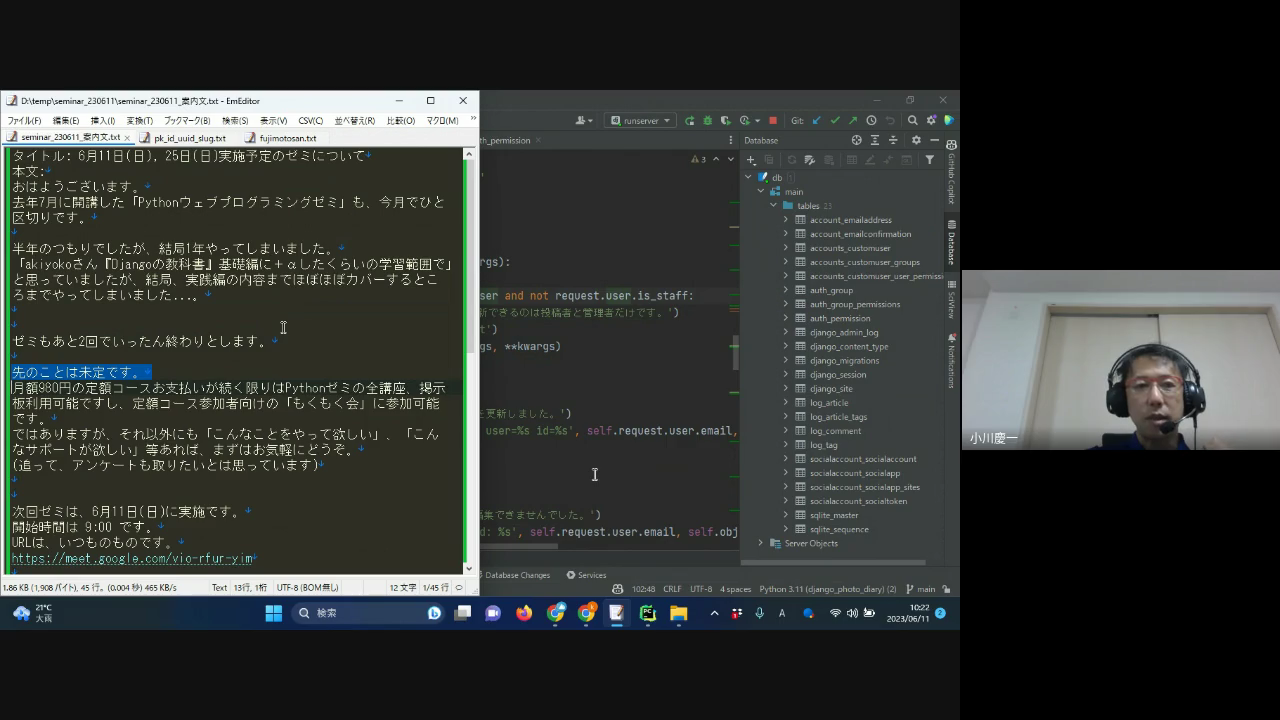
Task: Click the Debug bug icon in PyCharm toolbar
Action: click(707, 120)
